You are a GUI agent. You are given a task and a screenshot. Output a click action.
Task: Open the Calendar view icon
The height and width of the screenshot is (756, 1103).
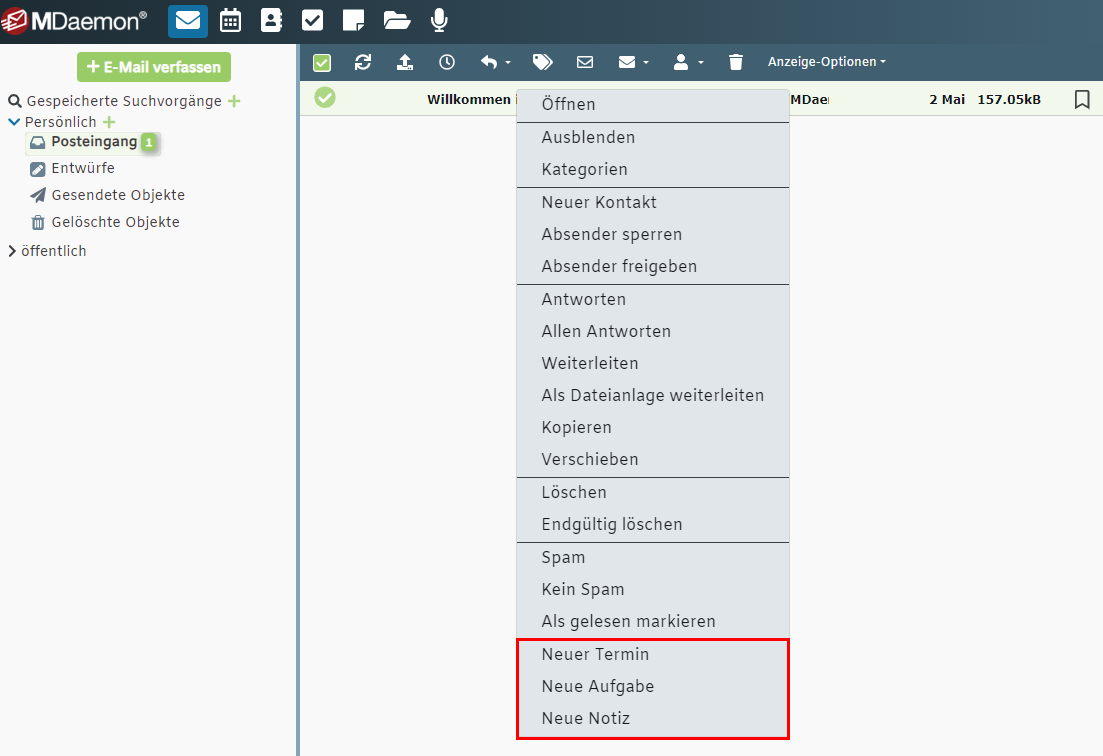click(x=230, y=20)
